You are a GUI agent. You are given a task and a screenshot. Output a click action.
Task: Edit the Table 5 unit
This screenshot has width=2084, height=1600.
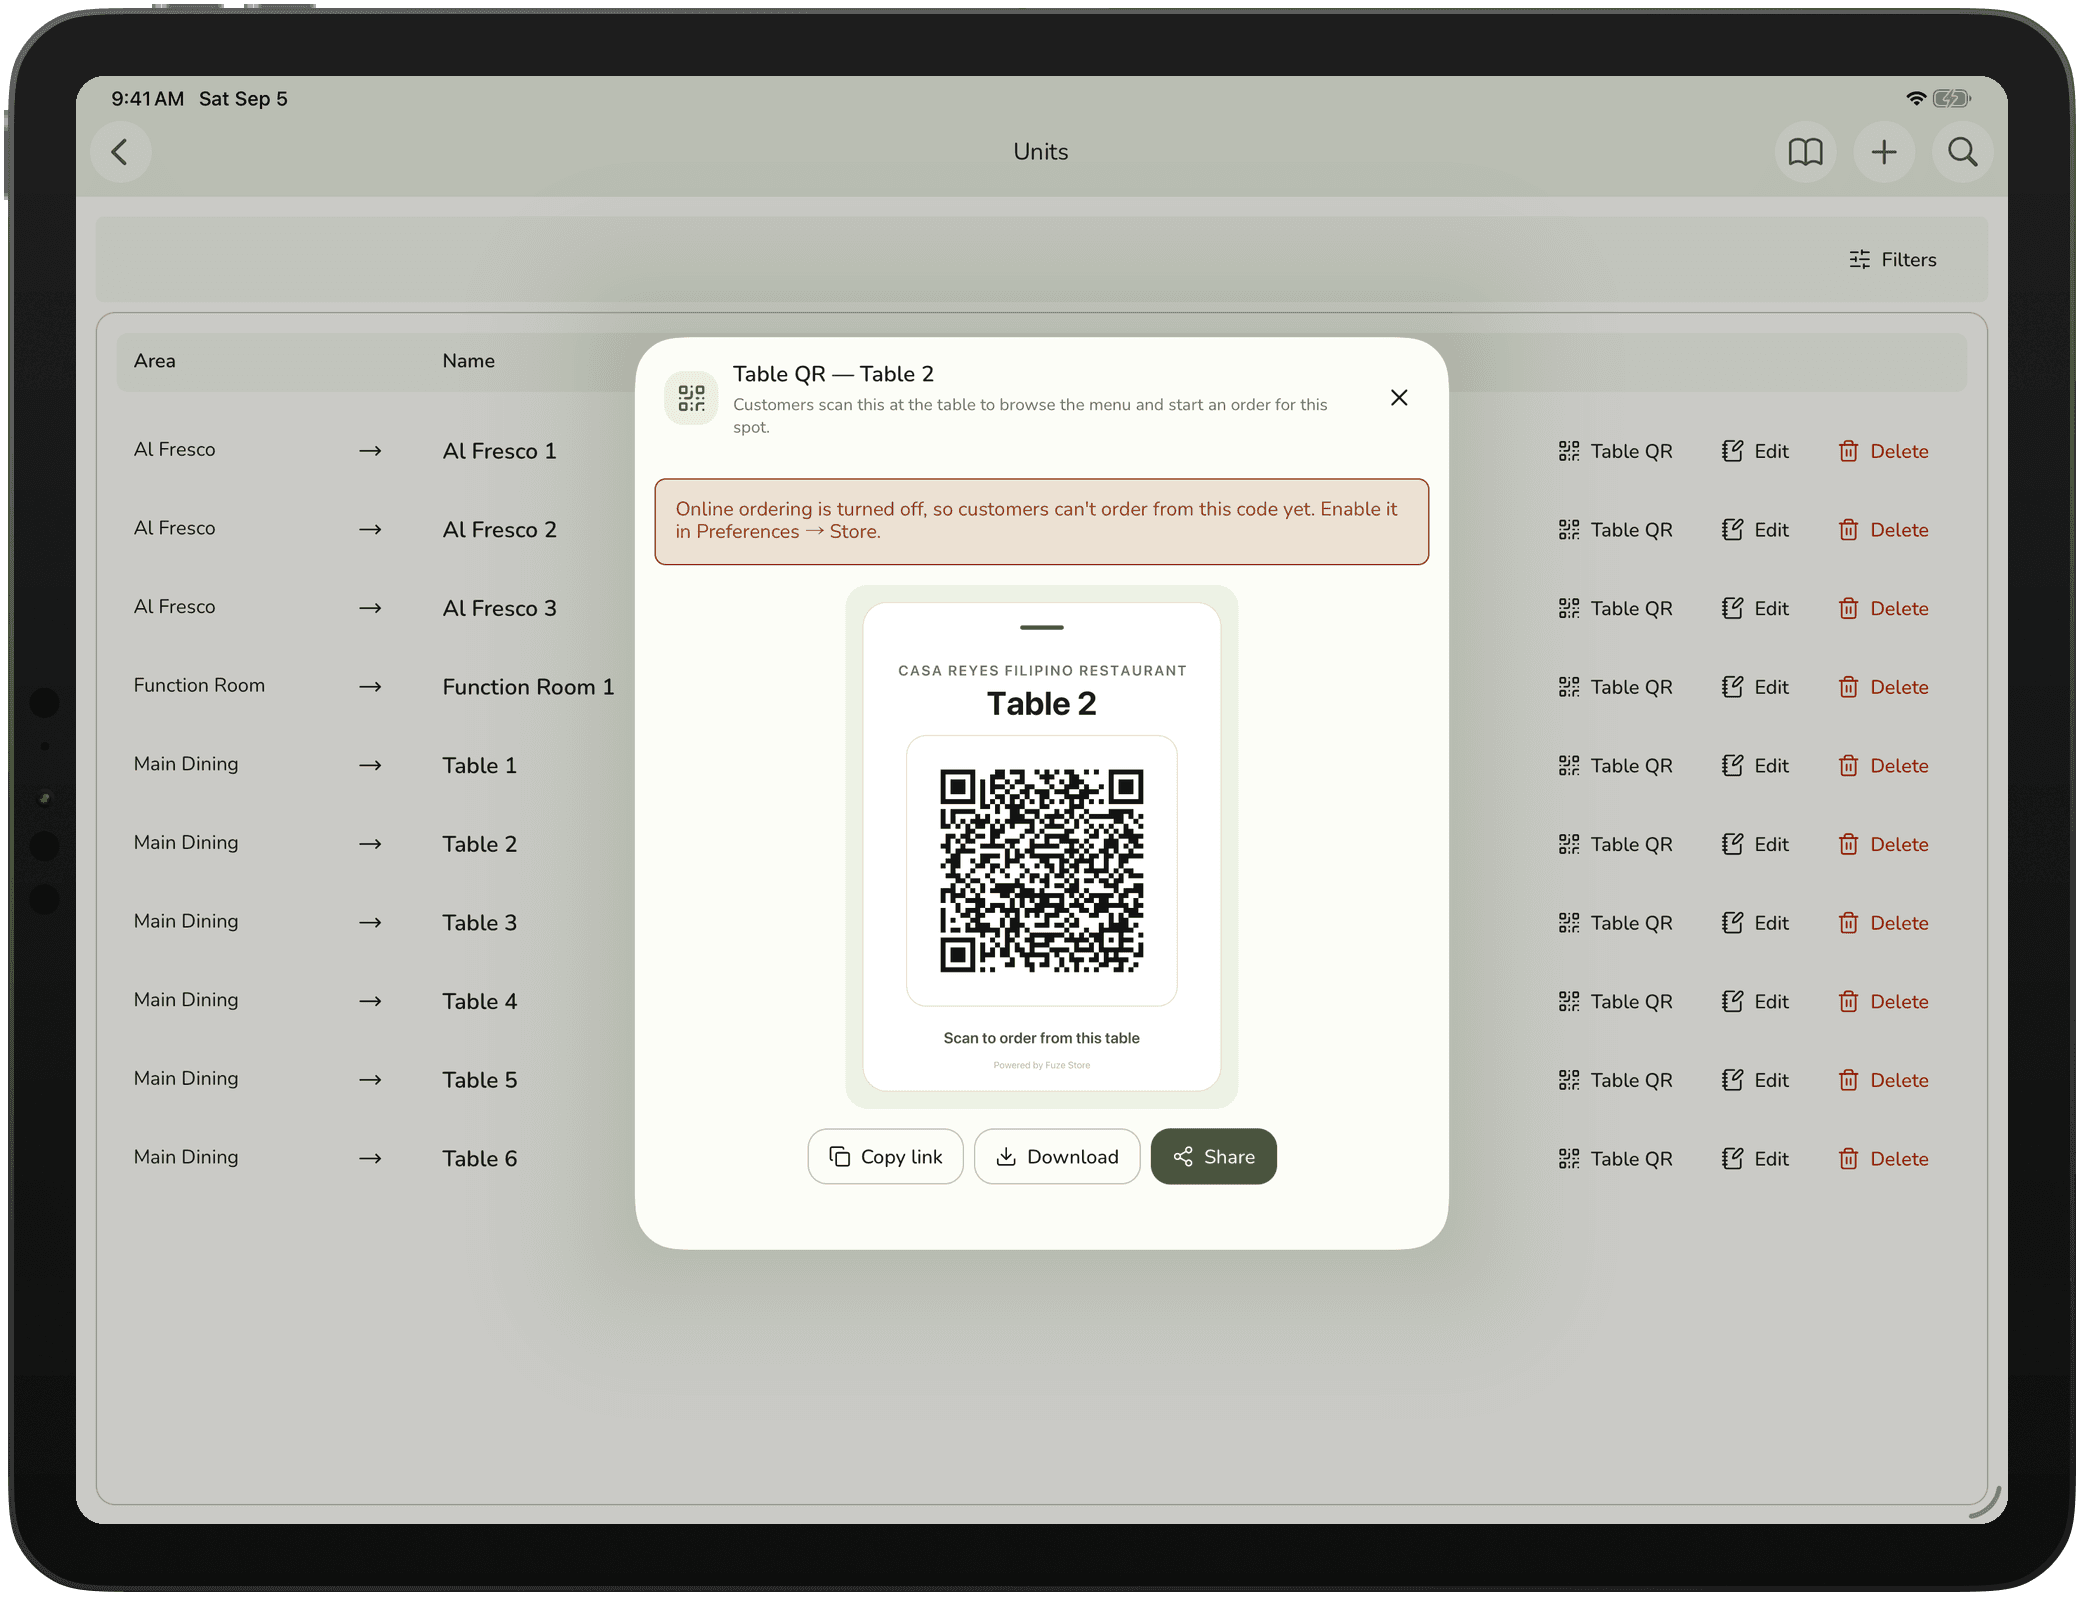1755,1081
